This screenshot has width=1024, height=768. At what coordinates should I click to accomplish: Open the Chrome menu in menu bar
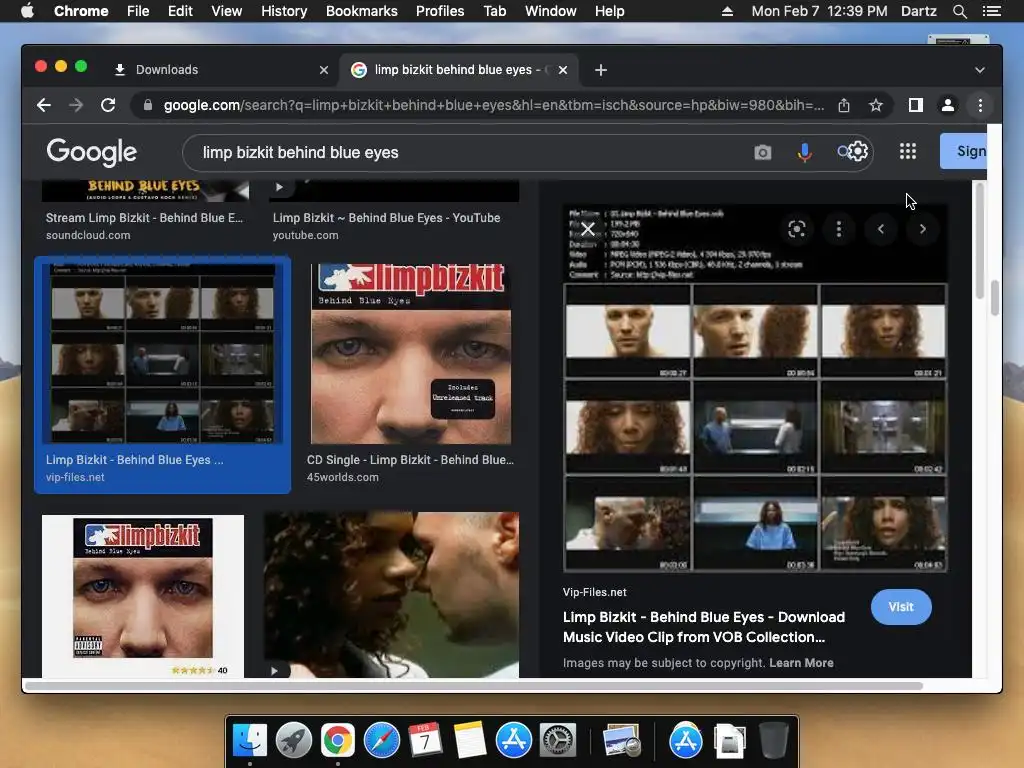[x=81, y=11]
